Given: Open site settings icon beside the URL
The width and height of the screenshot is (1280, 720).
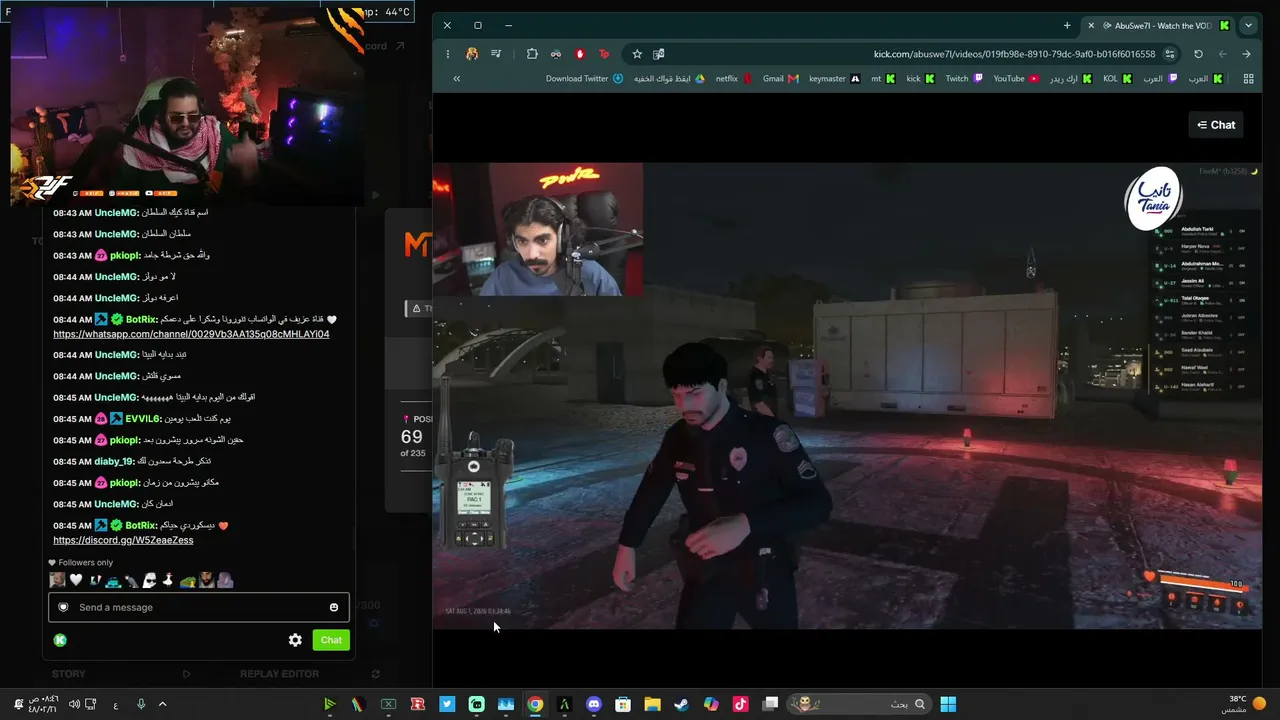Looking at the screenshot, I should [x=1170, y=54].
